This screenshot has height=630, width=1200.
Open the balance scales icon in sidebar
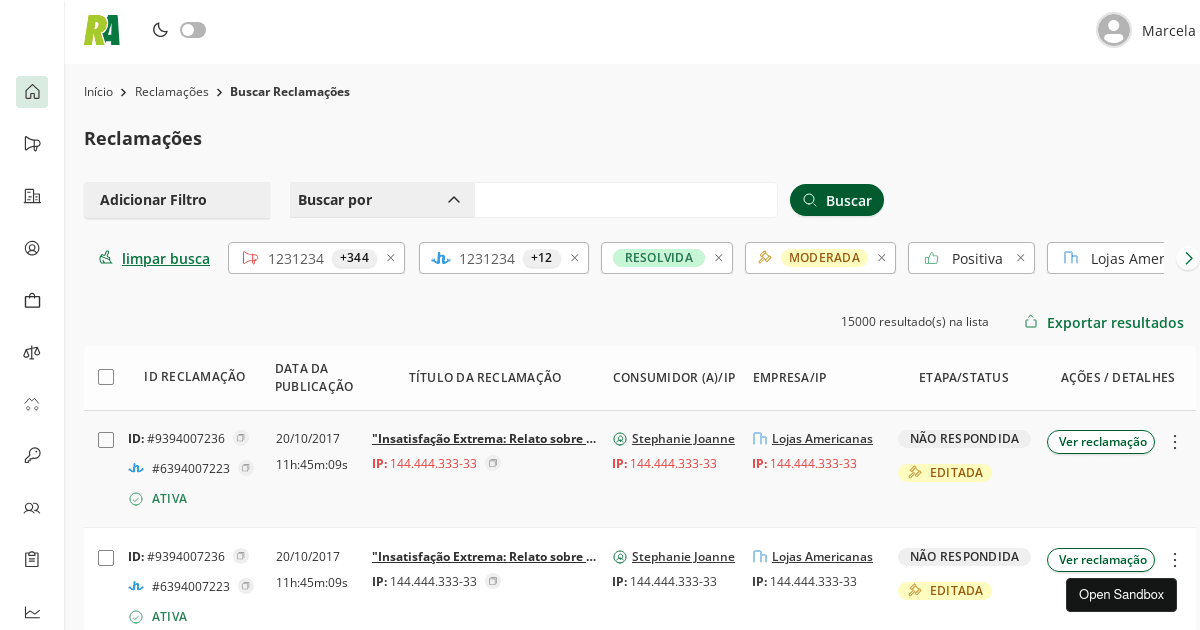(32, 352)
